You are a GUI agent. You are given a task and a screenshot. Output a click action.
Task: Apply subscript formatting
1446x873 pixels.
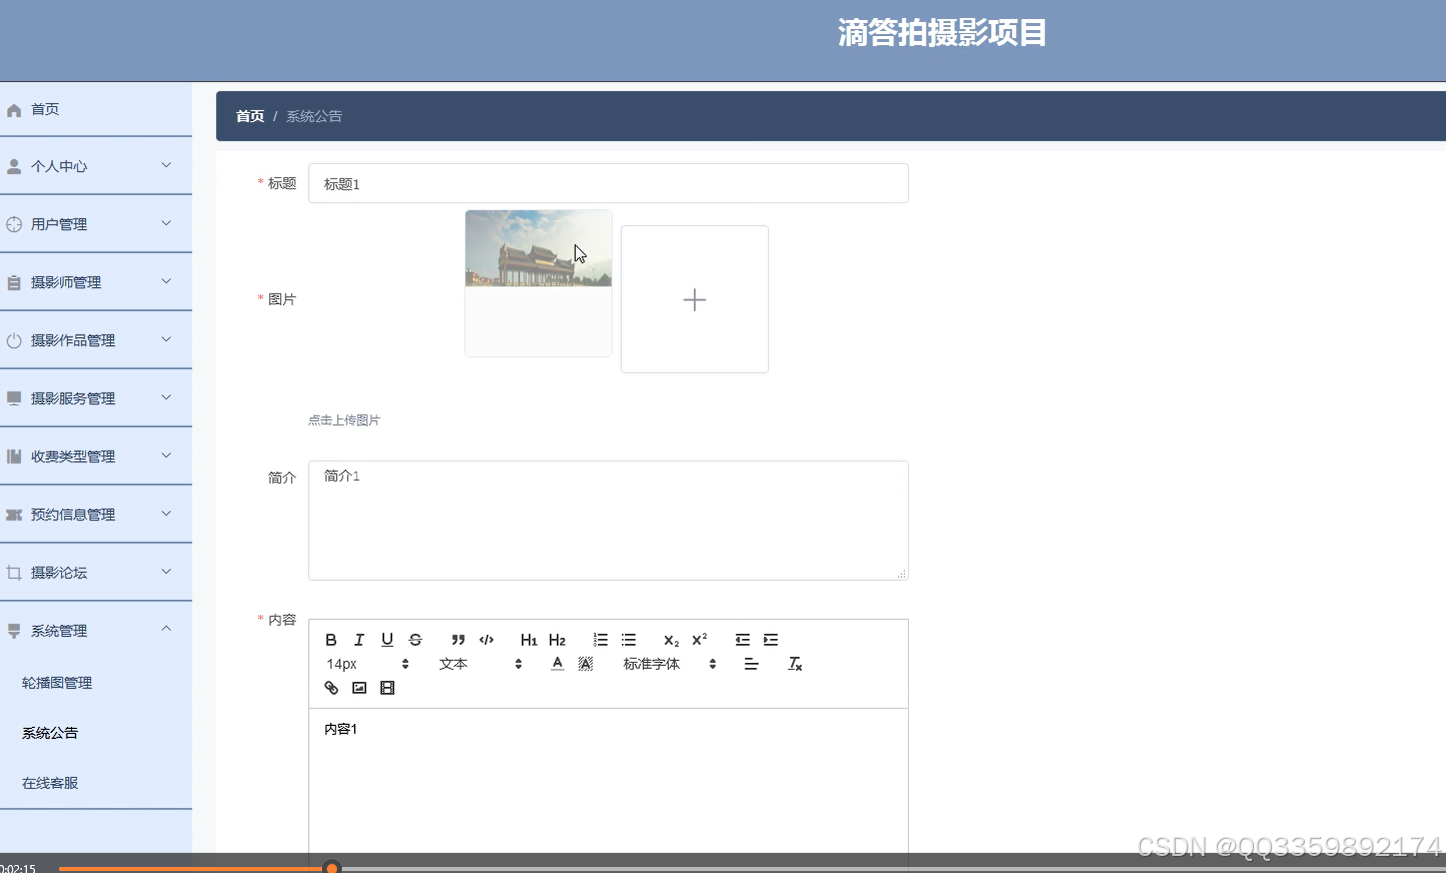[x=671, y=640]
